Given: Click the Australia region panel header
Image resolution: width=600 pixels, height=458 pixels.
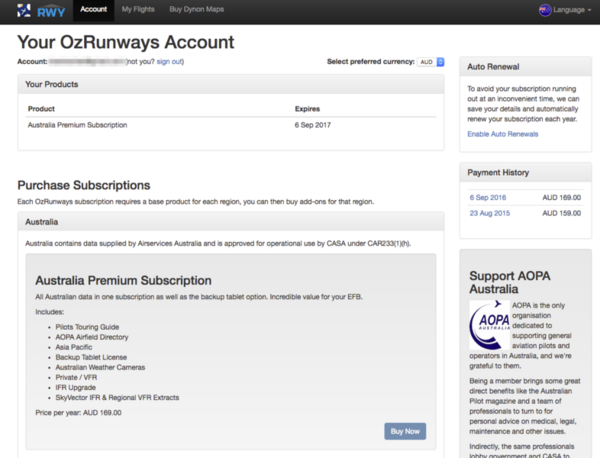Looking at the screenshot, I should [x=230, y=220].
